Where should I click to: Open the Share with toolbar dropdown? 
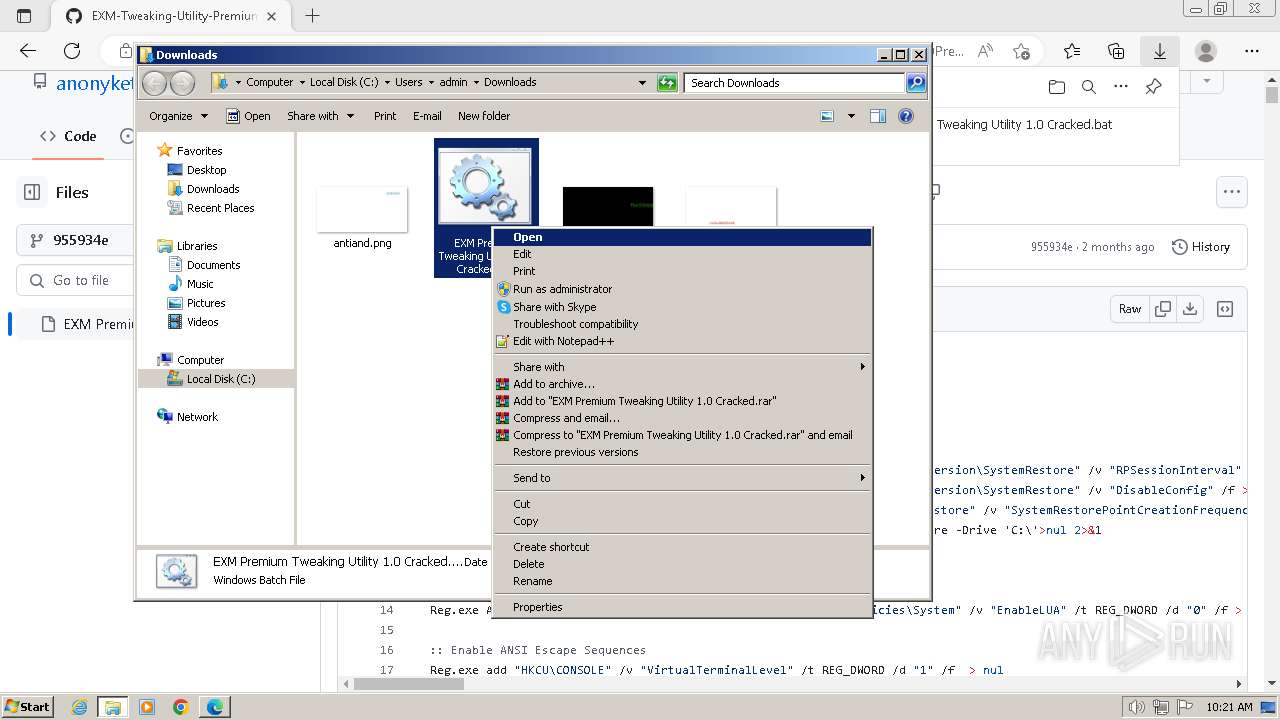(x=320, y=116)
